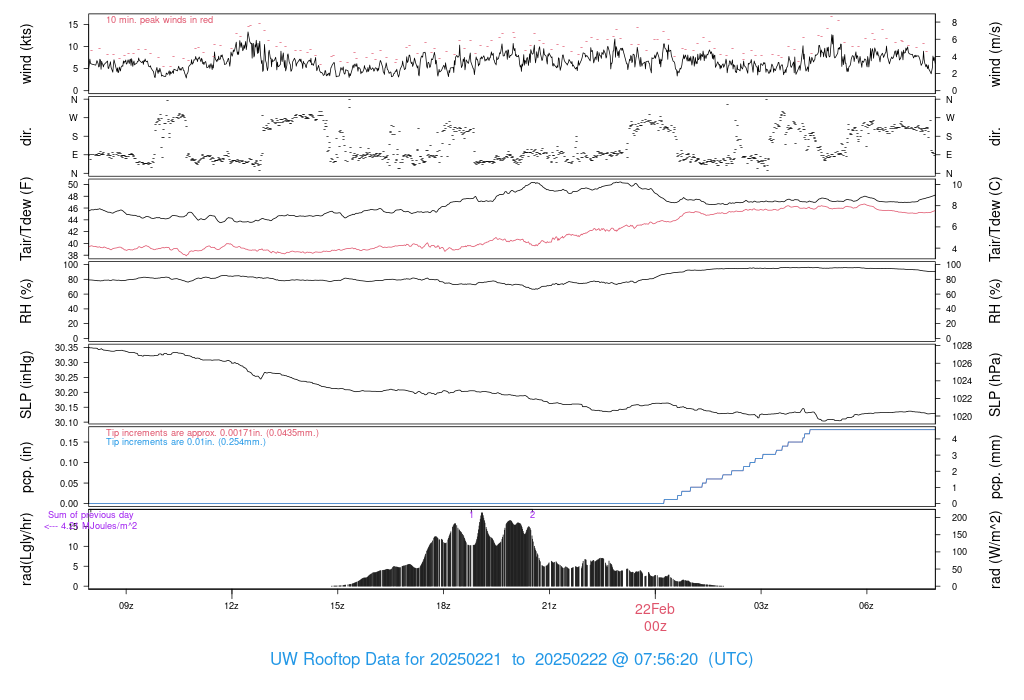Click the 03z time axis label
This screenshot has width=1024, height=700.
(761, 606)
